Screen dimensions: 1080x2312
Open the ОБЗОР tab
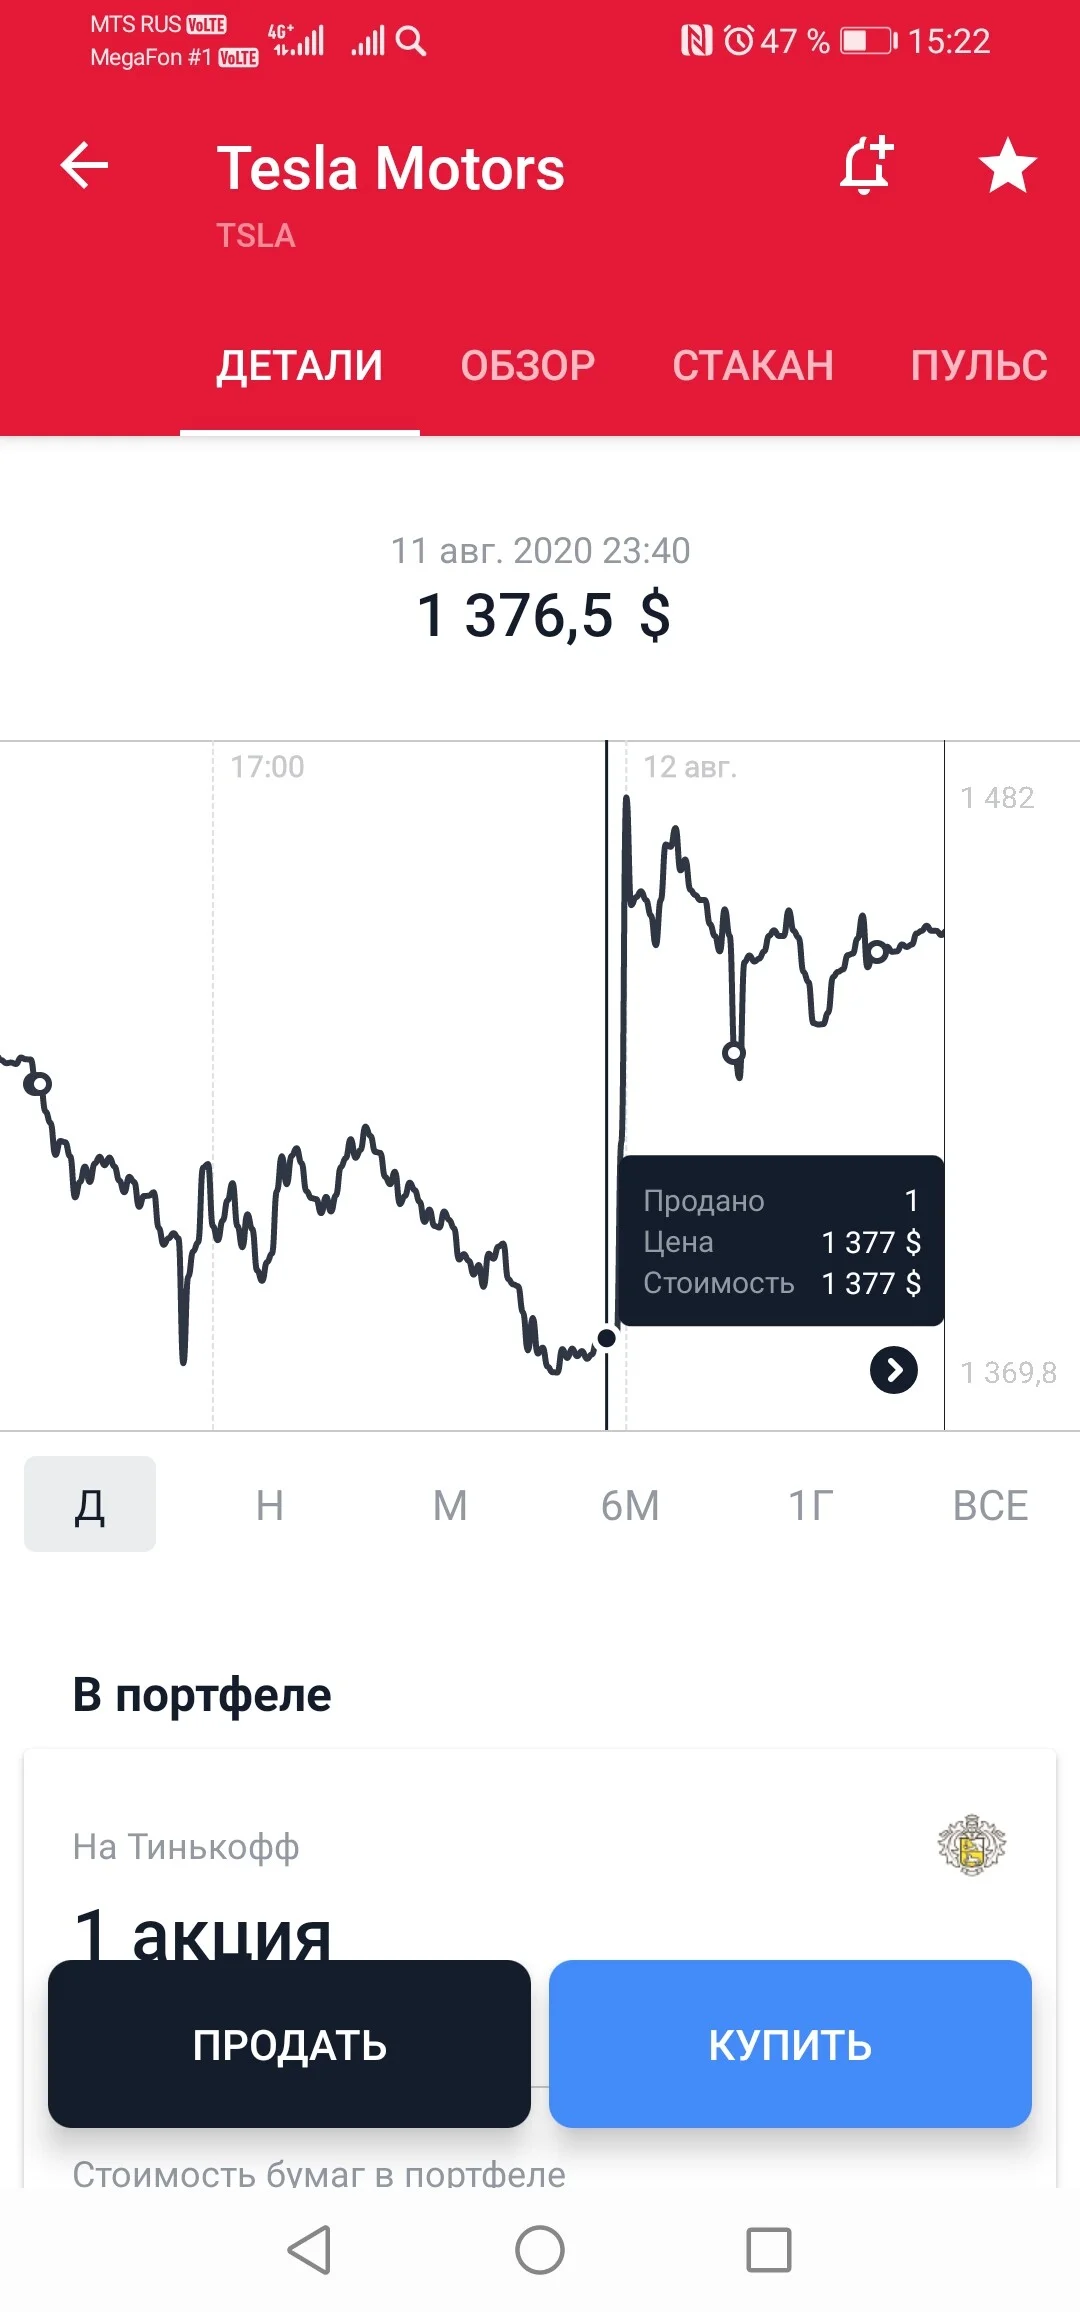click(527, 365)
